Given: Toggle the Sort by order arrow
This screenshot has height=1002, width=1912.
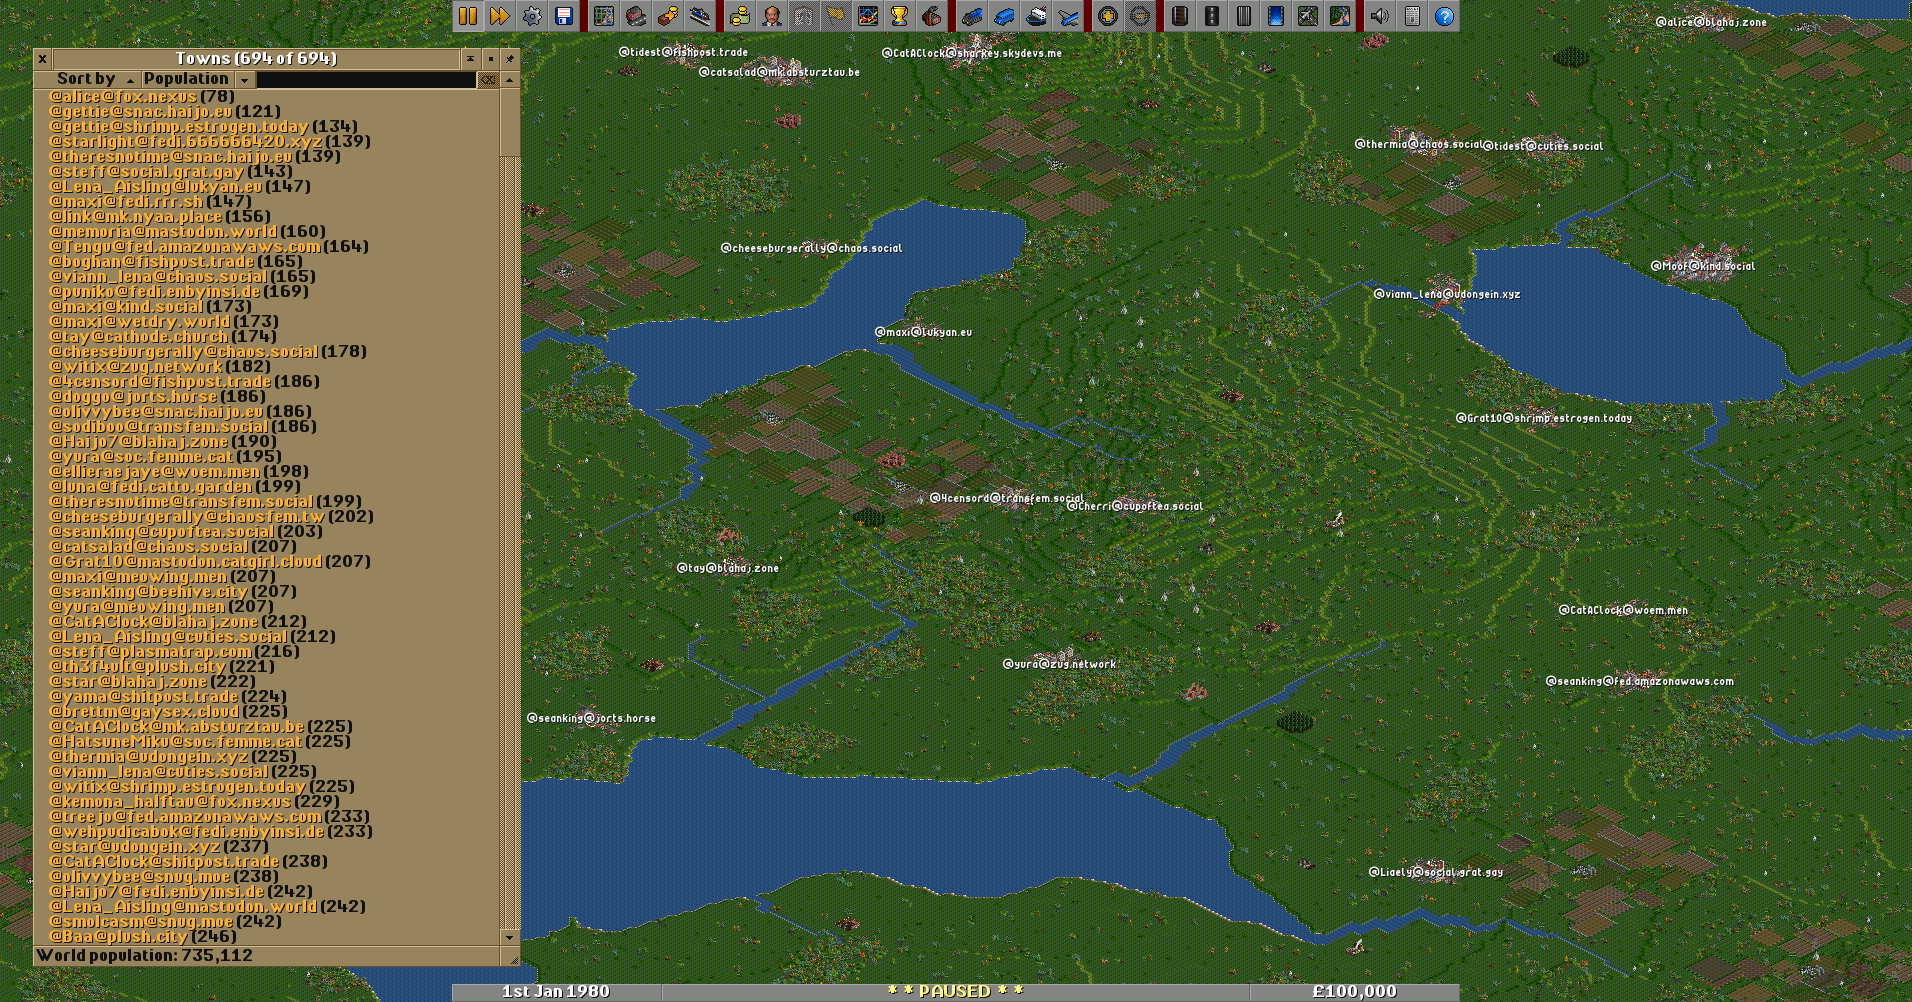Looking at the screenshot, I should click(87, 79).
